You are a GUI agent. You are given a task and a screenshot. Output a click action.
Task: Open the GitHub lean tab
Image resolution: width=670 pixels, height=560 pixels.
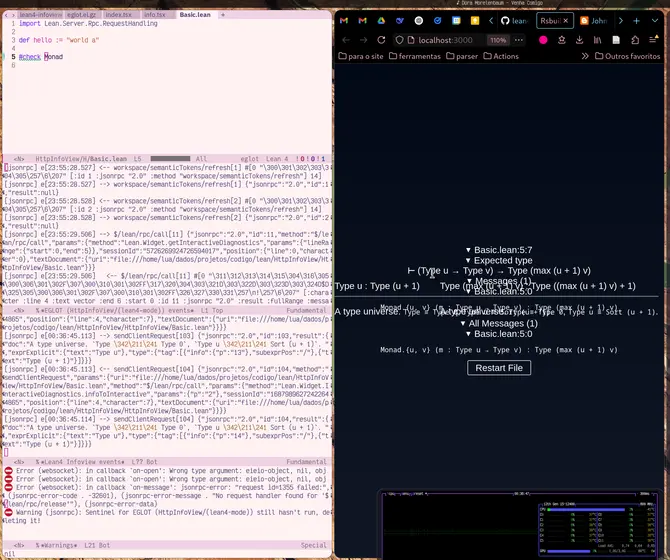point(515,20)
